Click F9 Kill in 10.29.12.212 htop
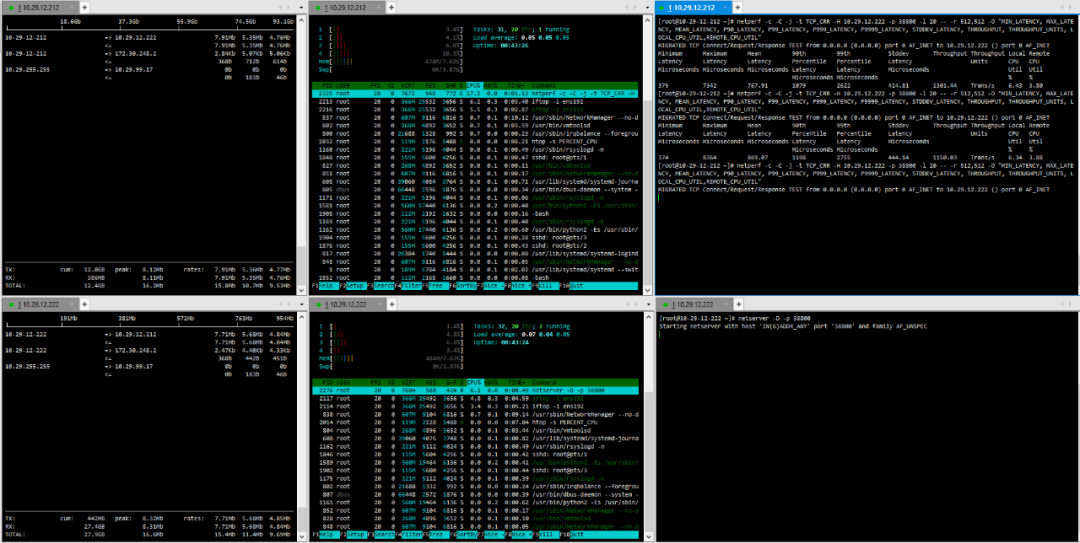1080x543 pixels. (x=544, y=285)
